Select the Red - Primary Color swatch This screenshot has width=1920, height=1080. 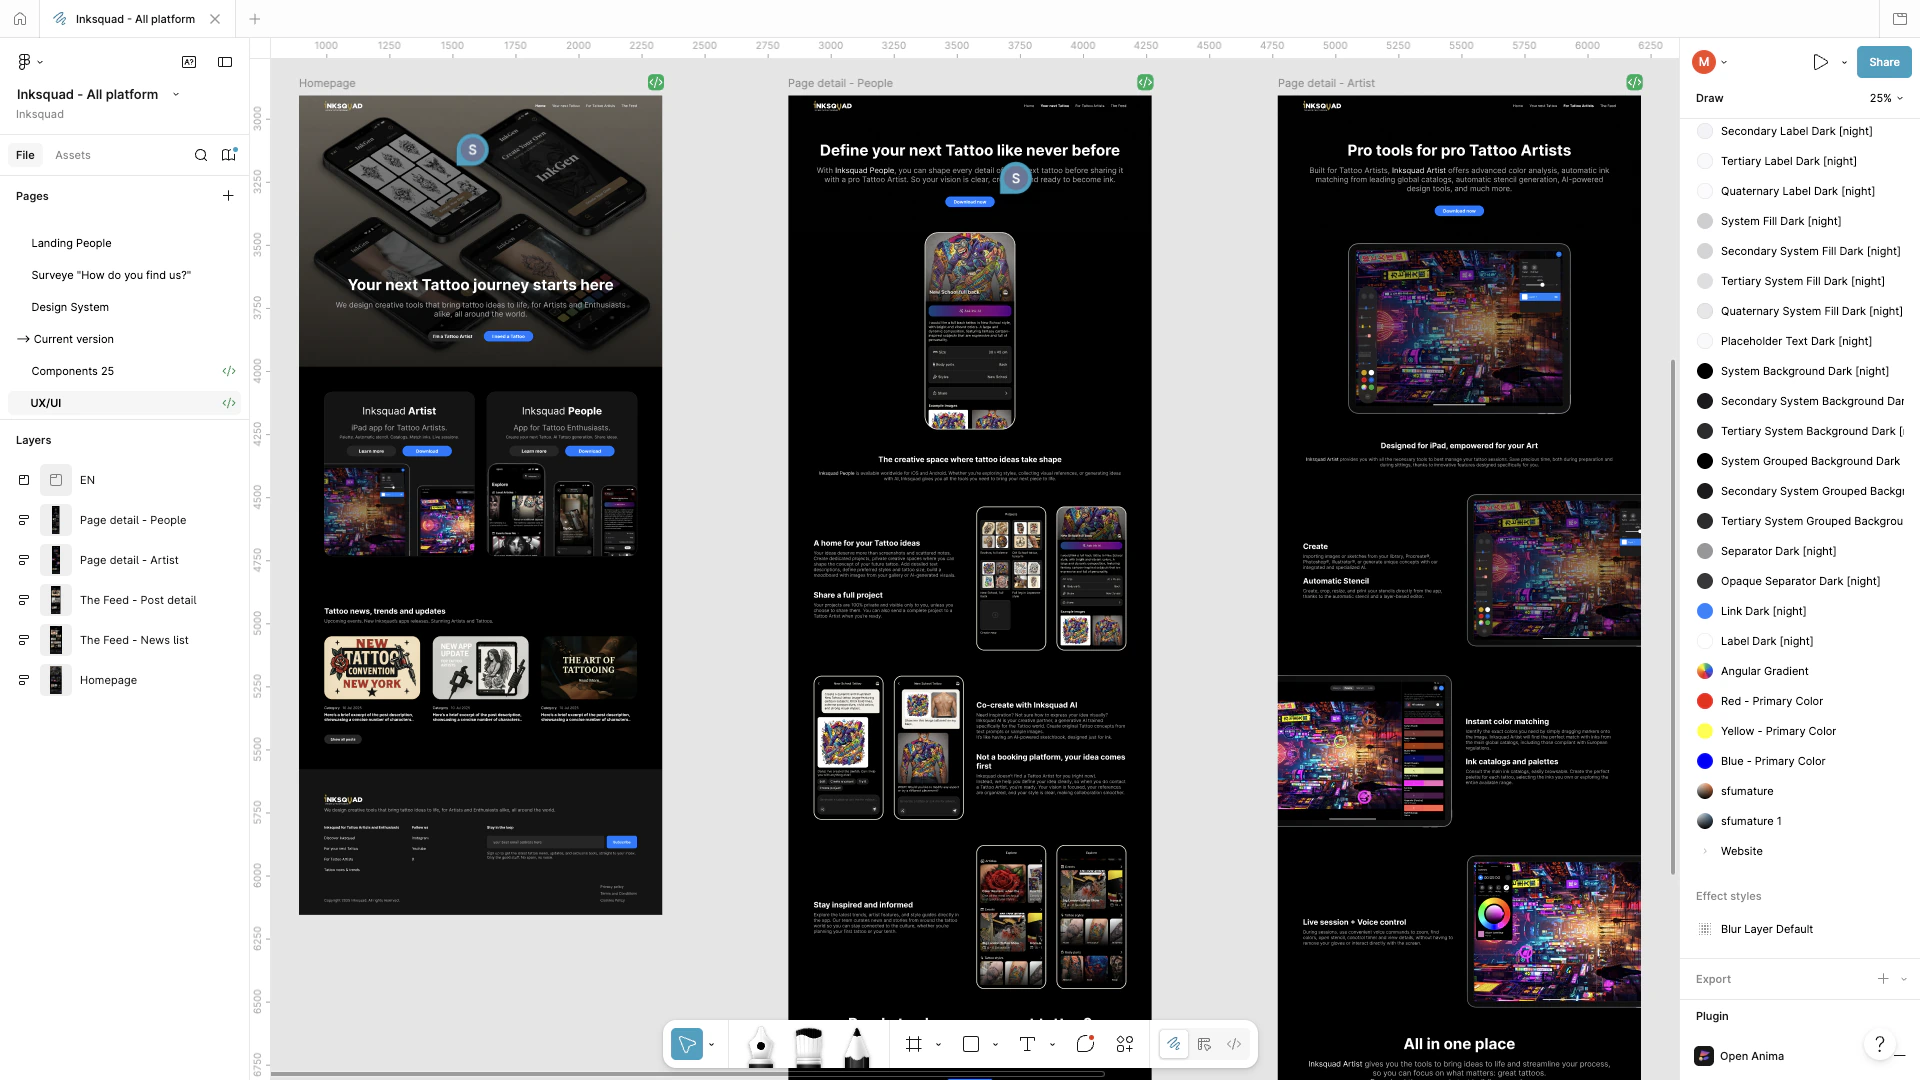(1705, 701)
